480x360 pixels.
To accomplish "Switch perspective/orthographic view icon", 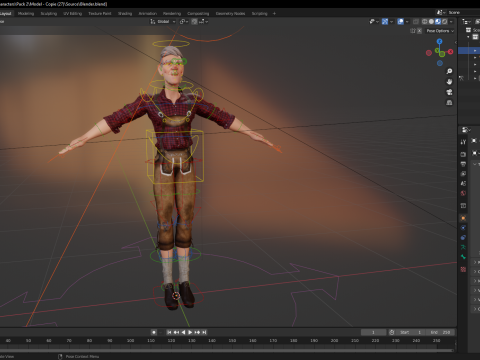I will 449,102.
